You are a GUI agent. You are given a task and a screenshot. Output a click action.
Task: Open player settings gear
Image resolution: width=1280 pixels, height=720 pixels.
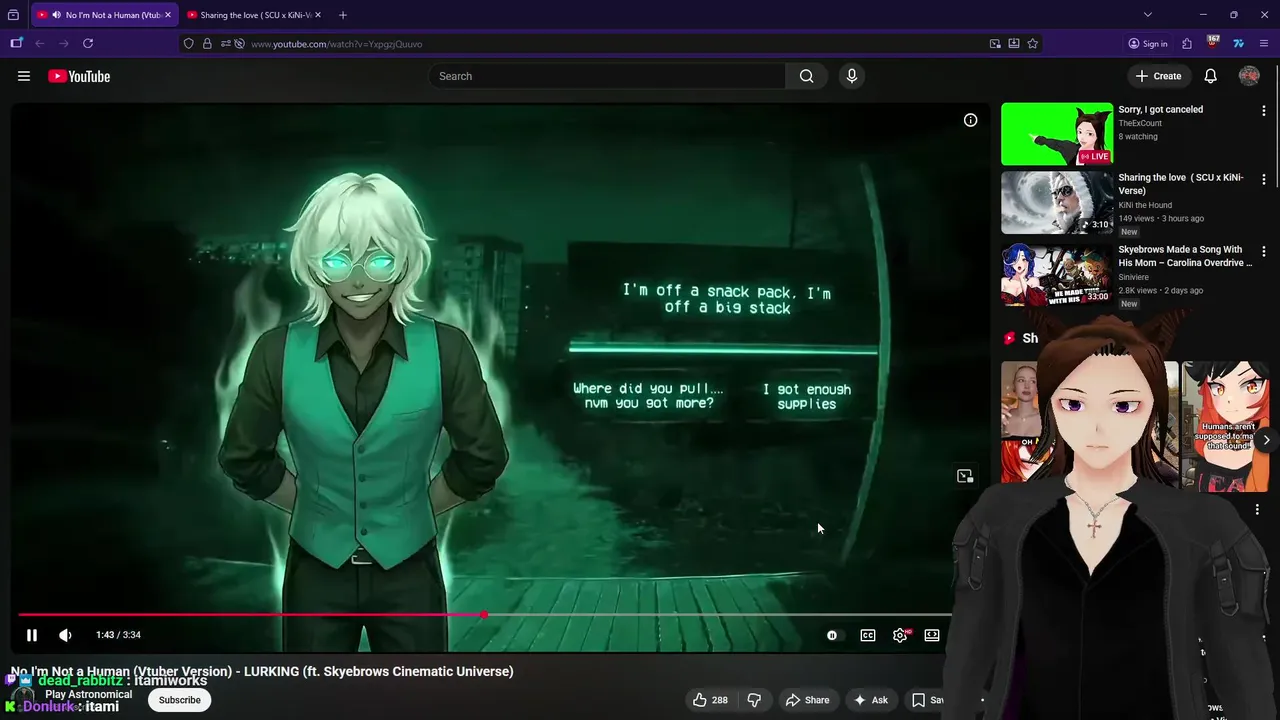pos(900,635)
